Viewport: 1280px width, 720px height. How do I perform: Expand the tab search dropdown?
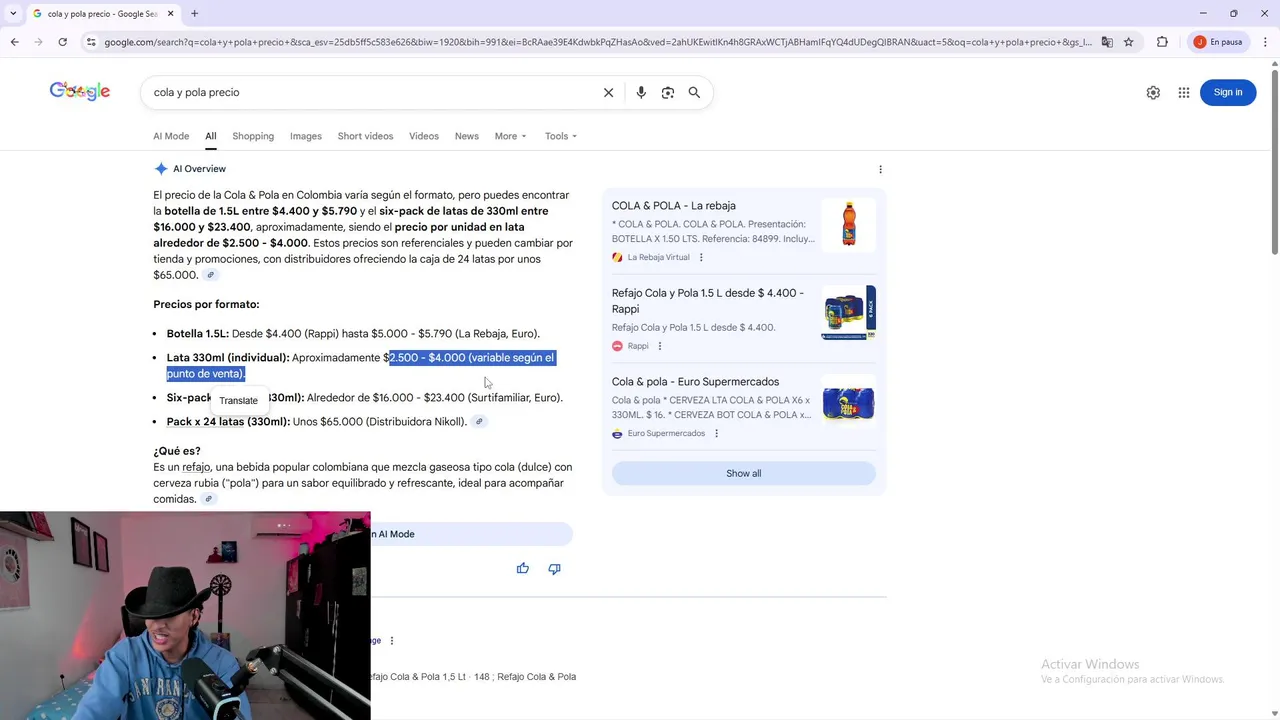[13, 14]
